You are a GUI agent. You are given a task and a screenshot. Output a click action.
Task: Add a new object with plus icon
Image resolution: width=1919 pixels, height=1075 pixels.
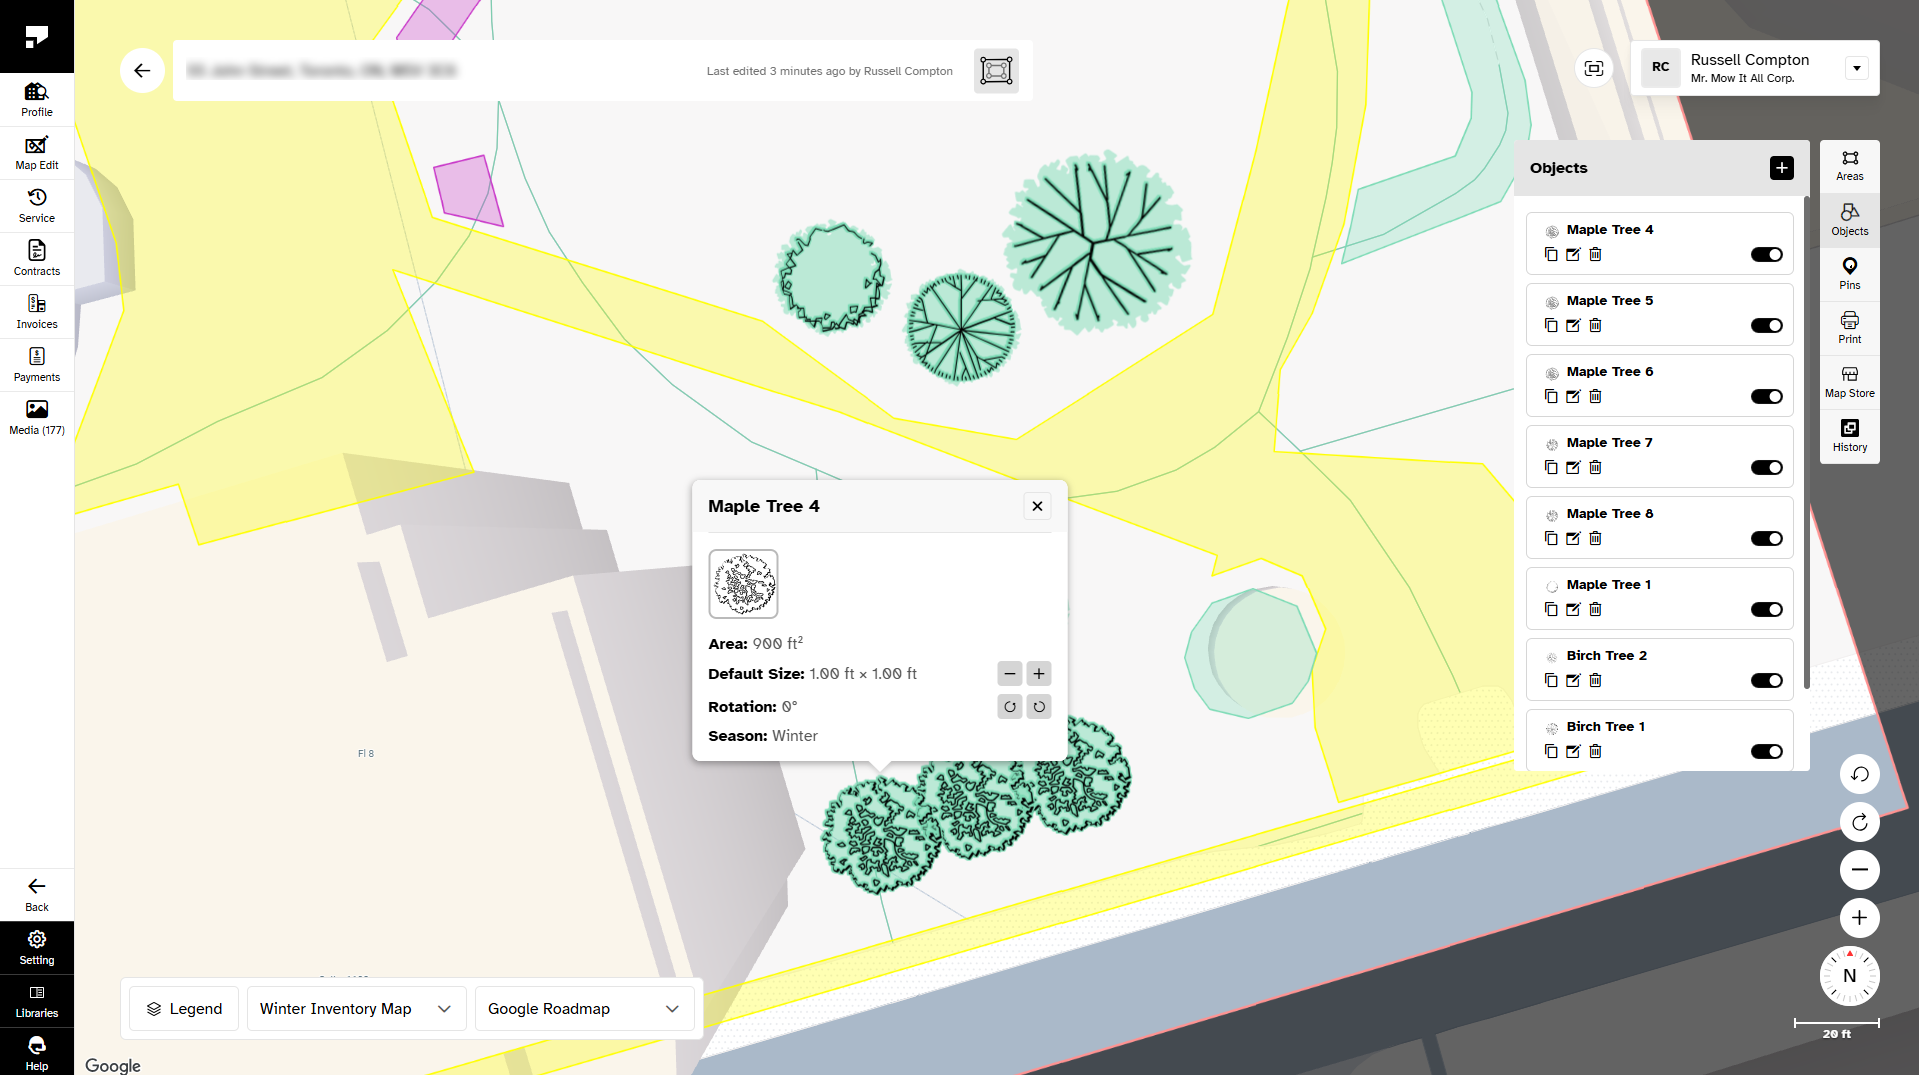point(1781,168)
